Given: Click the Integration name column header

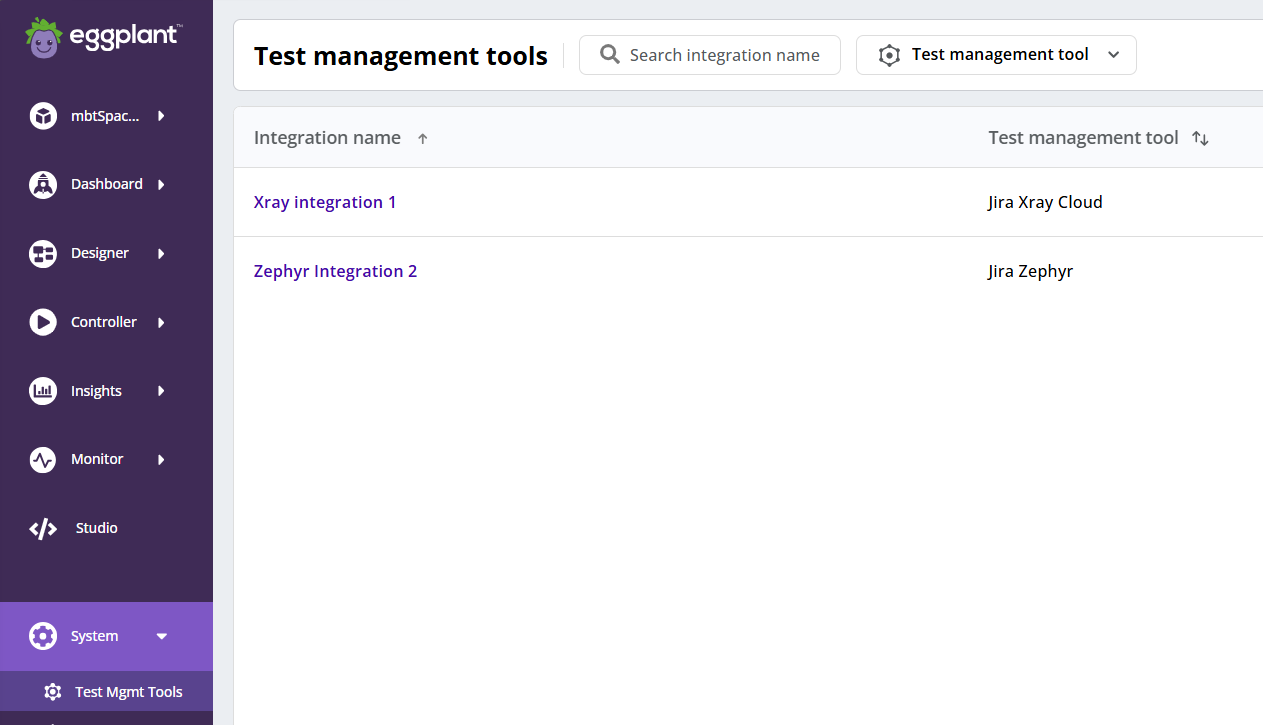Looking at the screenshot, I should pos(327,138).
